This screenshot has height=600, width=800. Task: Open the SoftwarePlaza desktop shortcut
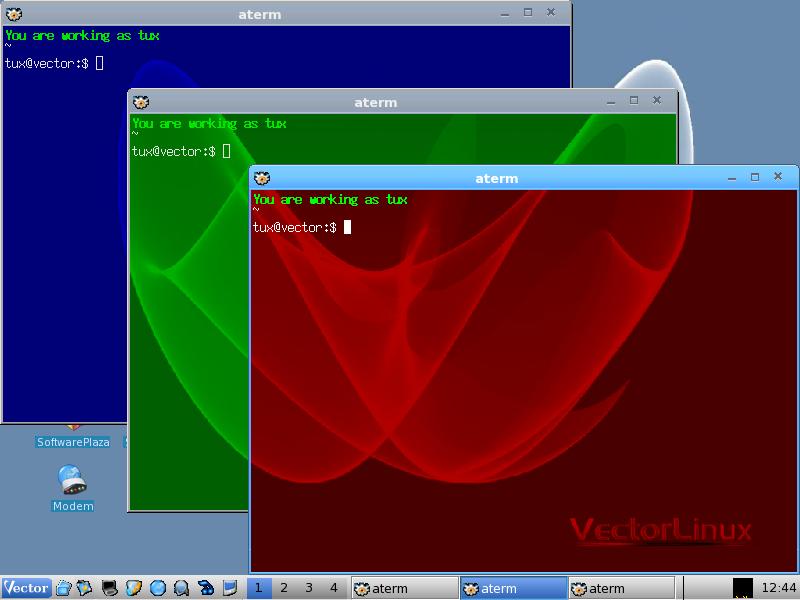click(73, 441)
